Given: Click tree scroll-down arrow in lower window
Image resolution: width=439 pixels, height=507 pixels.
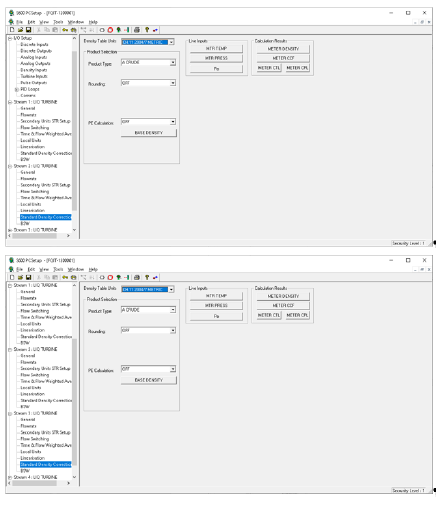Looking at the screenshot, I should (74, 477).
